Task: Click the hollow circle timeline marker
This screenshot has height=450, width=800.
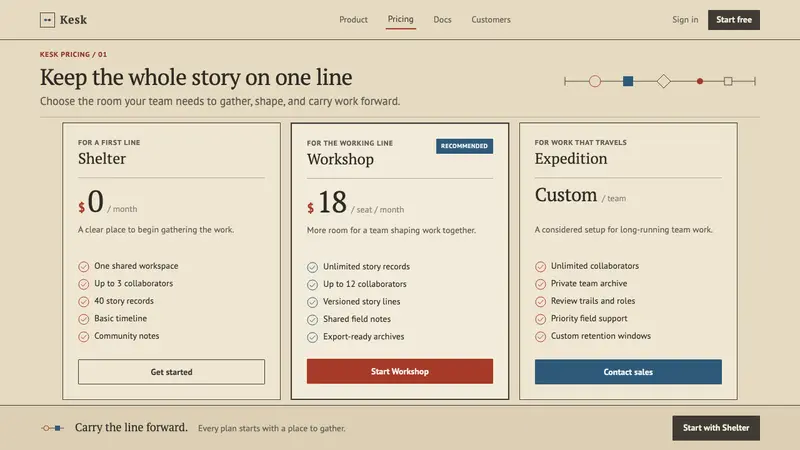Action: pyautogui.click(x=594, y=81)
